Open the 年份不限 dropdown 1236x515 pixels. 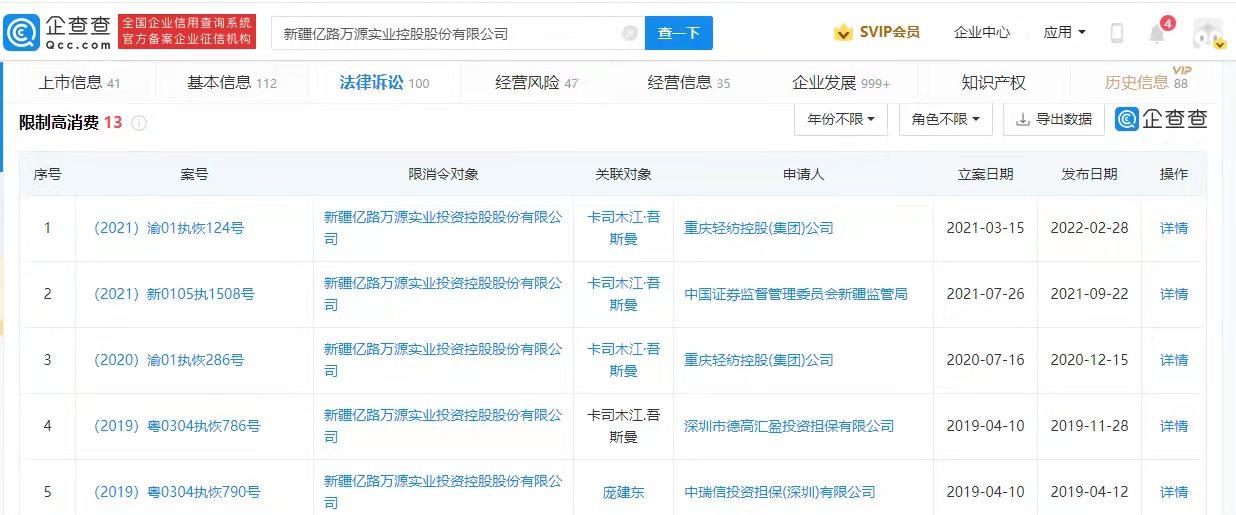(841, 119)
